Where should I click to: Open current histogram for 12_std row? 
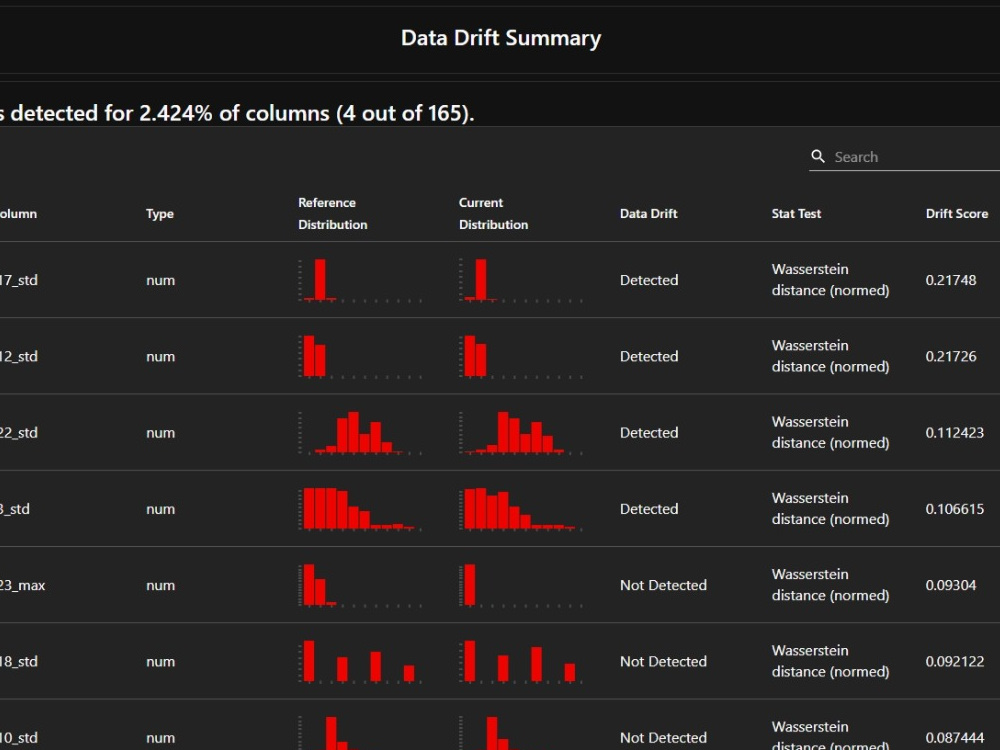(x=521, y=356)
